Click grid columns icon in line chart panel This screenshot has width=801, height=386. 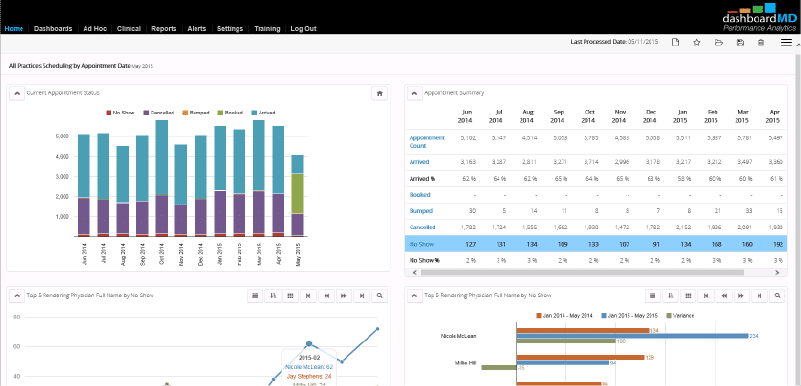pyautogui.click(x=290, y=296)
